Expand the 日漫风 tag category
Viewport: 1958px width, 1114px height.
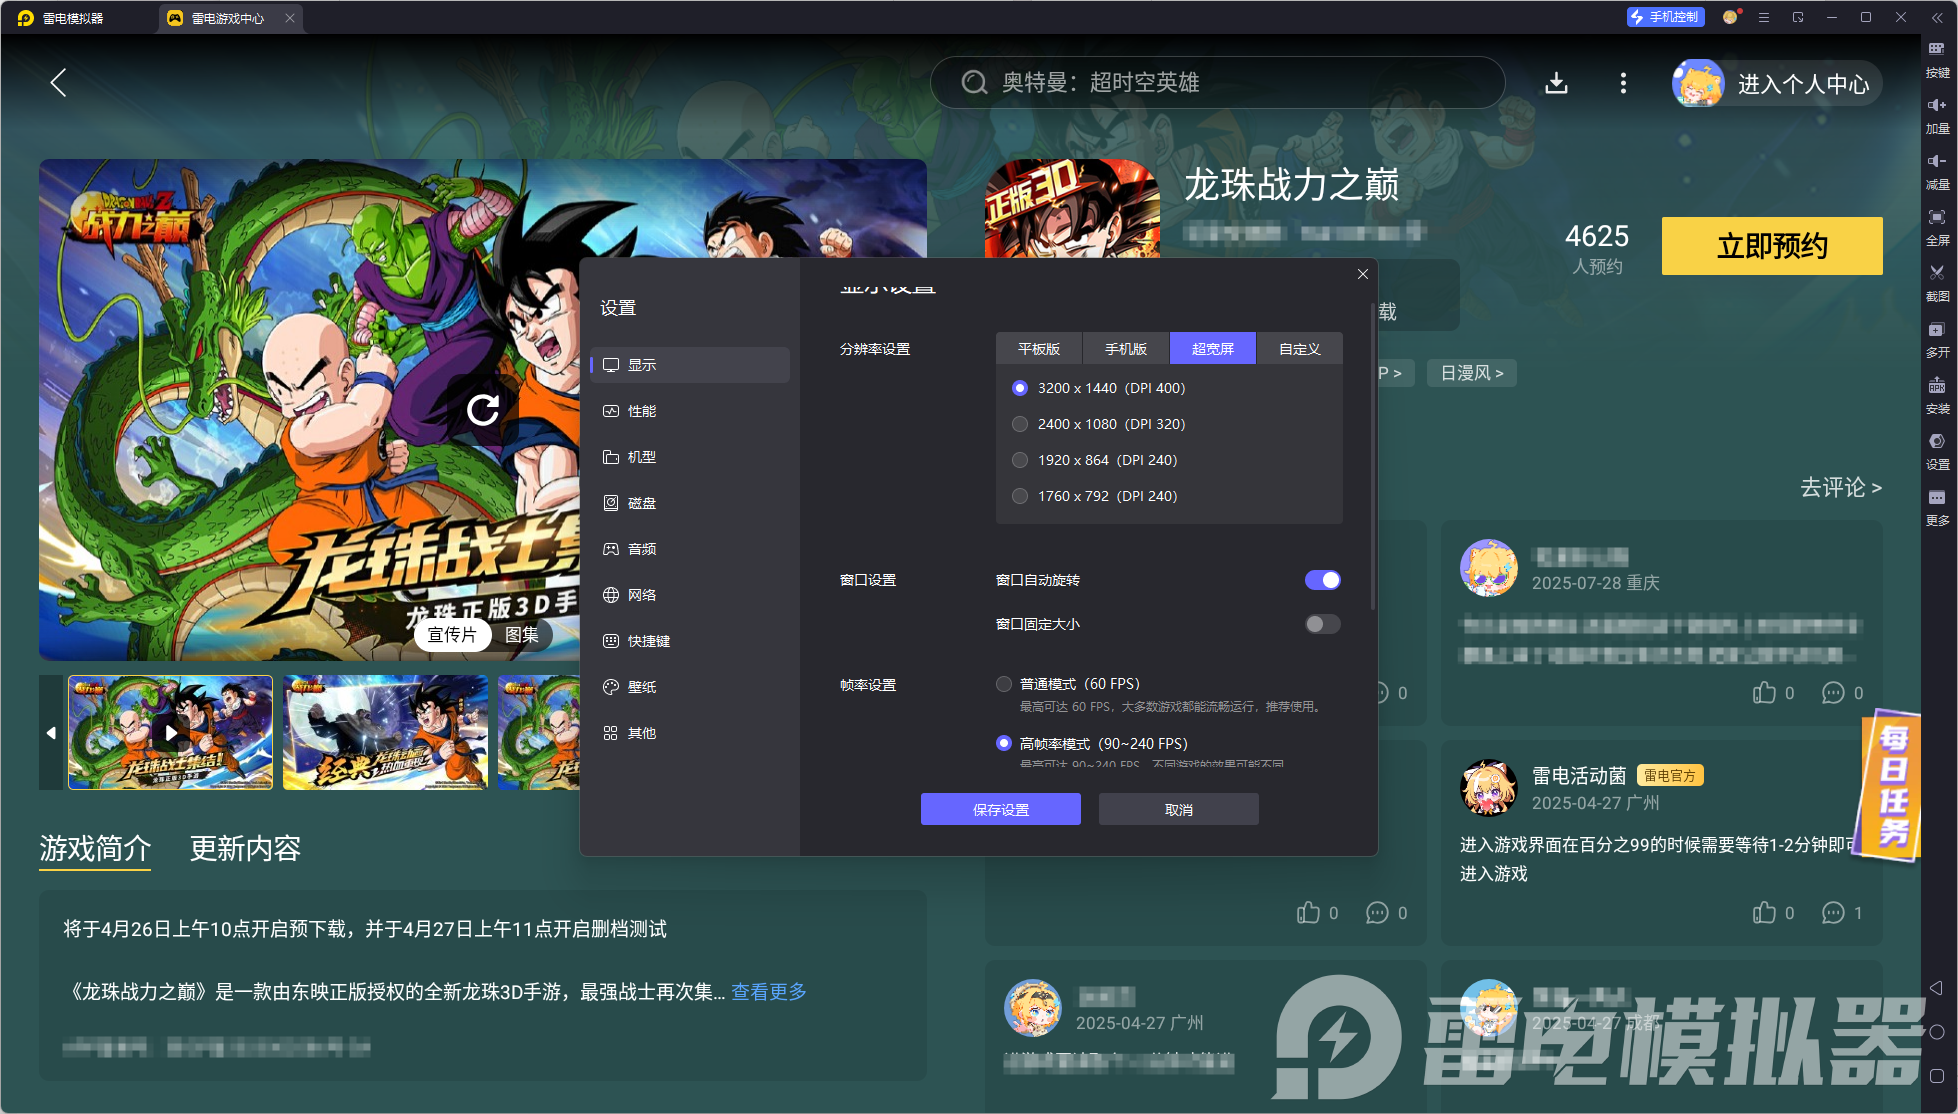(x=1471, y=373)
